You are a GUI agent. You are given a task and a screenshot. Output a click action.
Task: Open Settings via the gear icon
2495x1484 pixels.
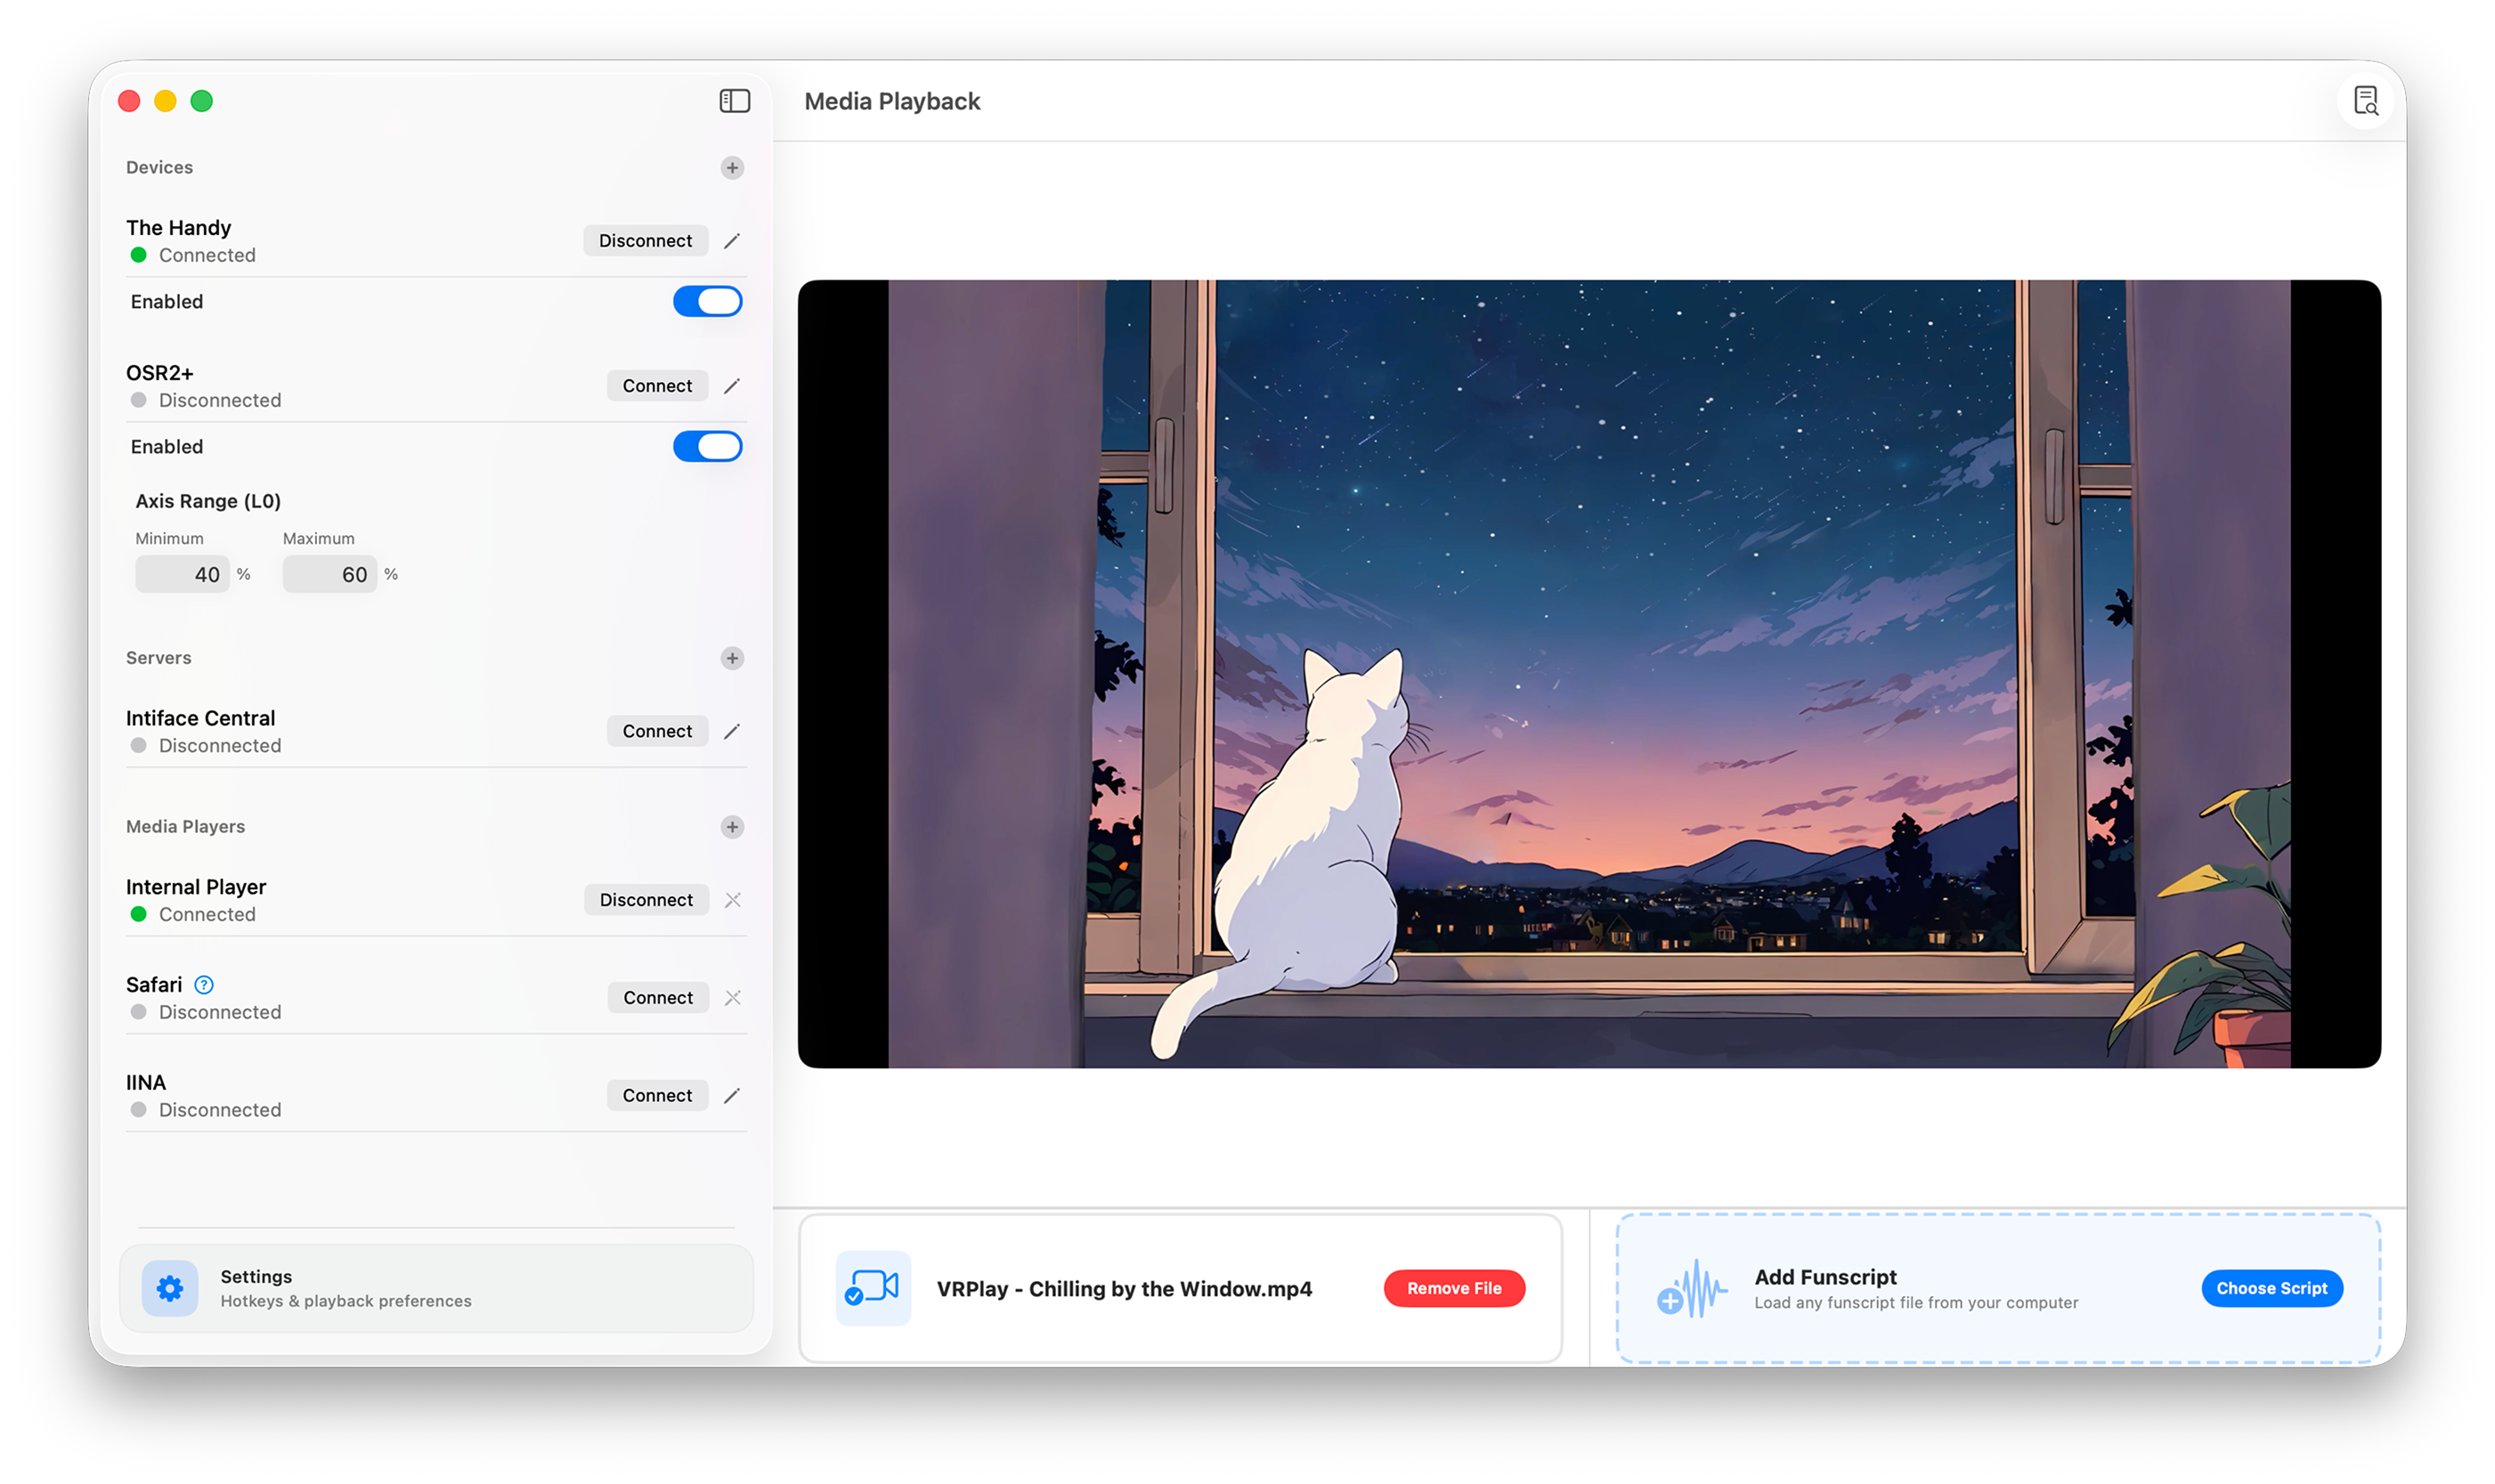click(x=169, y=1288)
